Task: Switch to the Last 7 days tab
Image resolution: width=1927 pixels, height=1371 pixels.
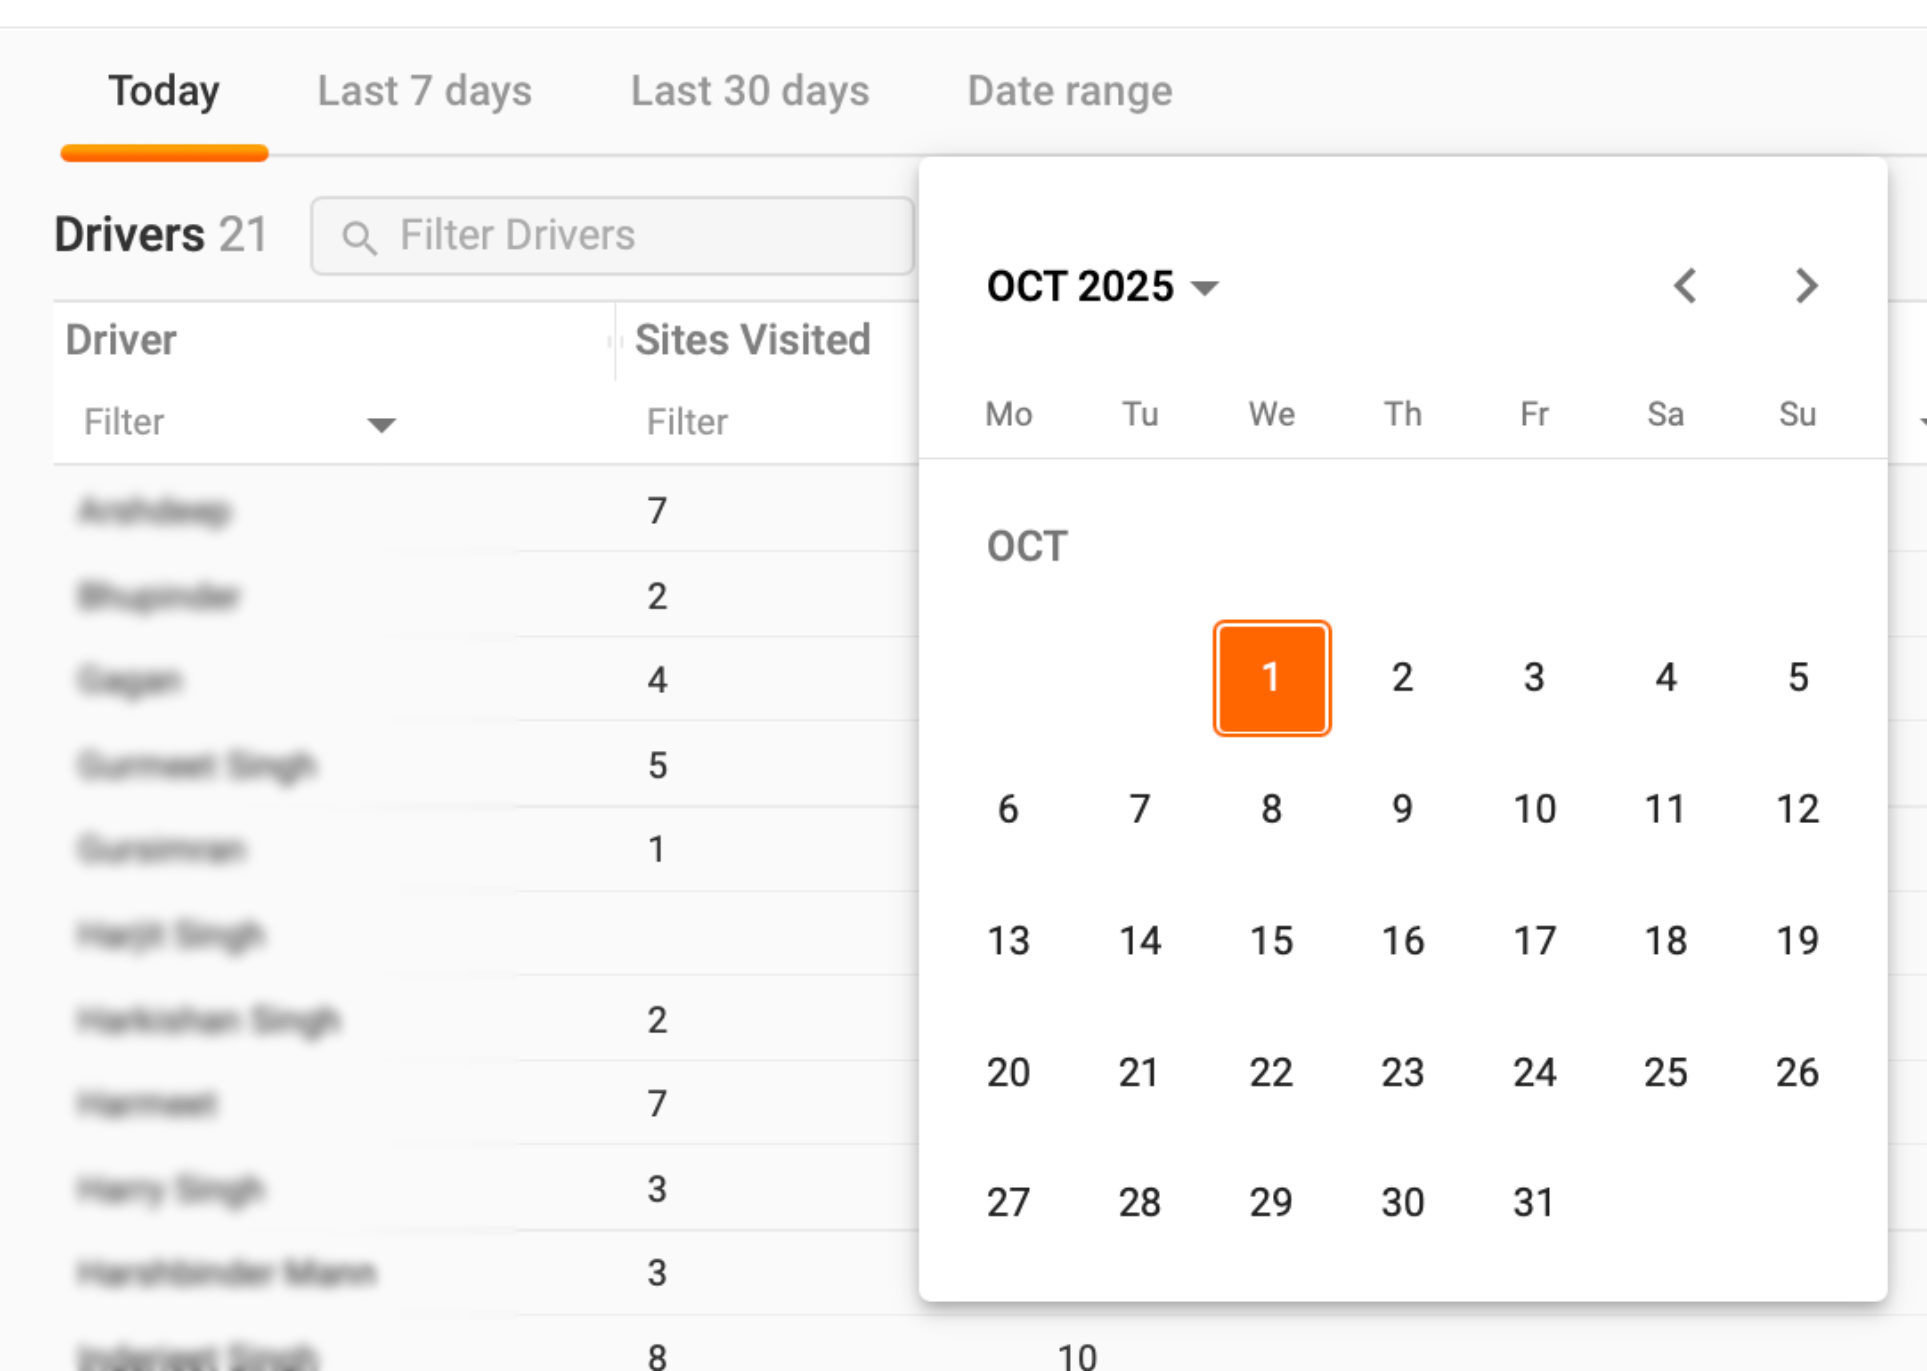Action: [424, 91]
